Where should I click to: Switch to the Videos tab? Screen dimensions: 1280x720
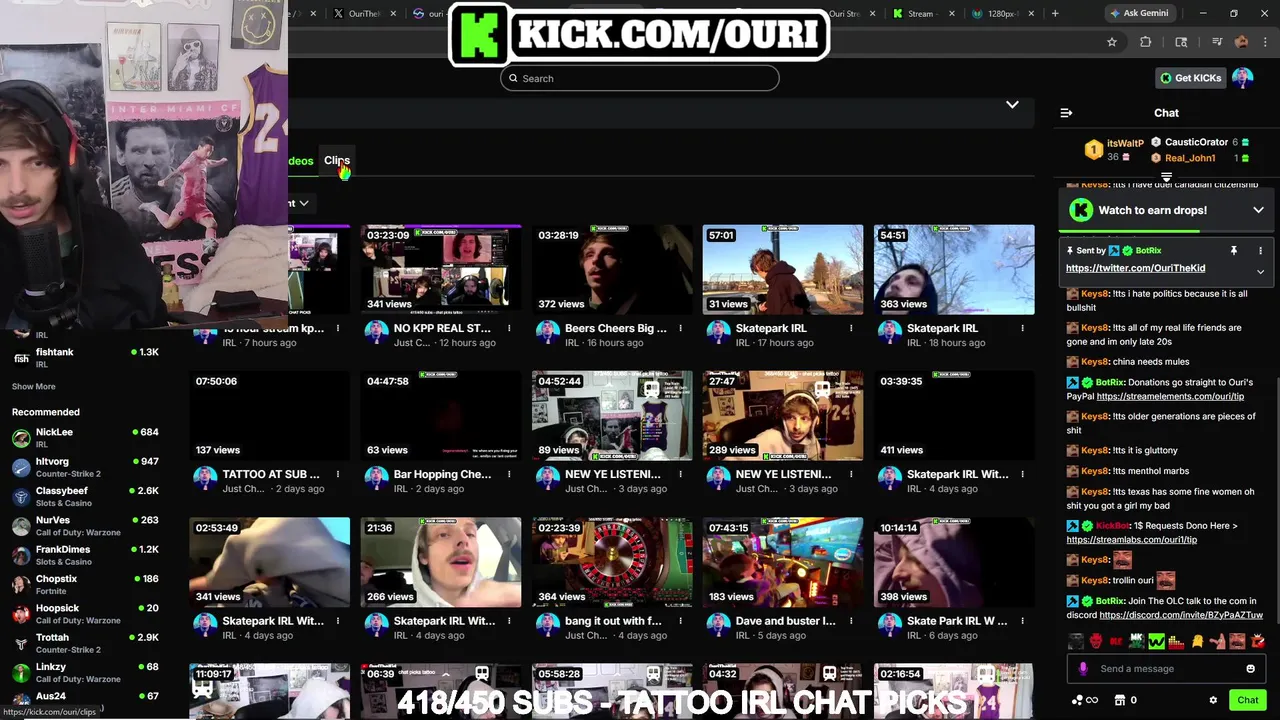[301, 160]
